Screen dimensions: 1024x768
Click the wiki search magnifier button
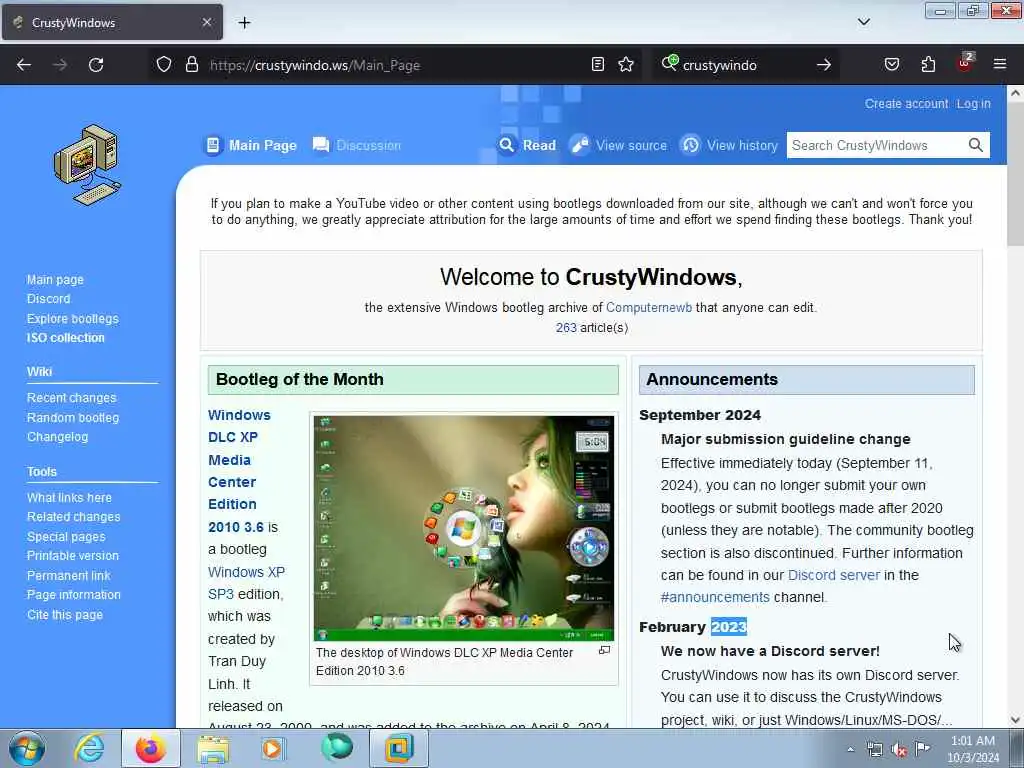pyautogui.click(x=975, y=145)
